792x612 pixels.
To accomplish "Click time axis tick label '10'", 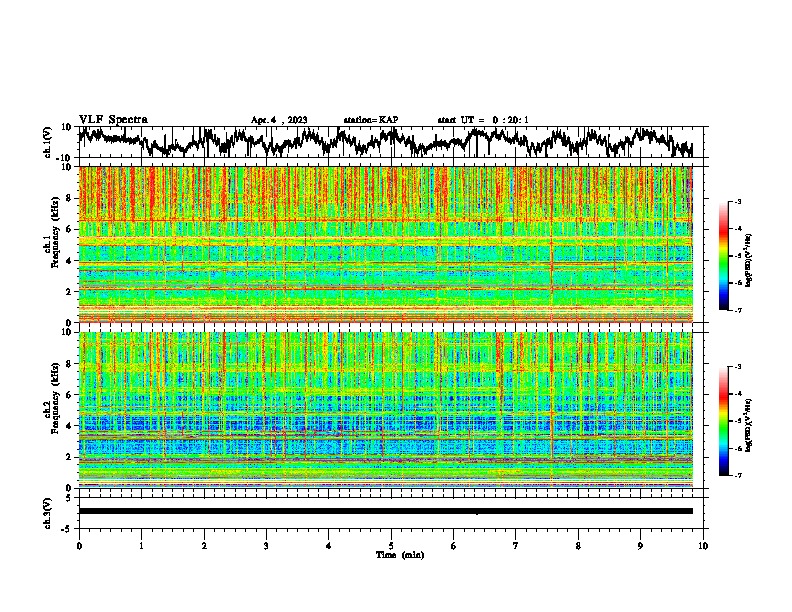I will [x=703, y=546].
